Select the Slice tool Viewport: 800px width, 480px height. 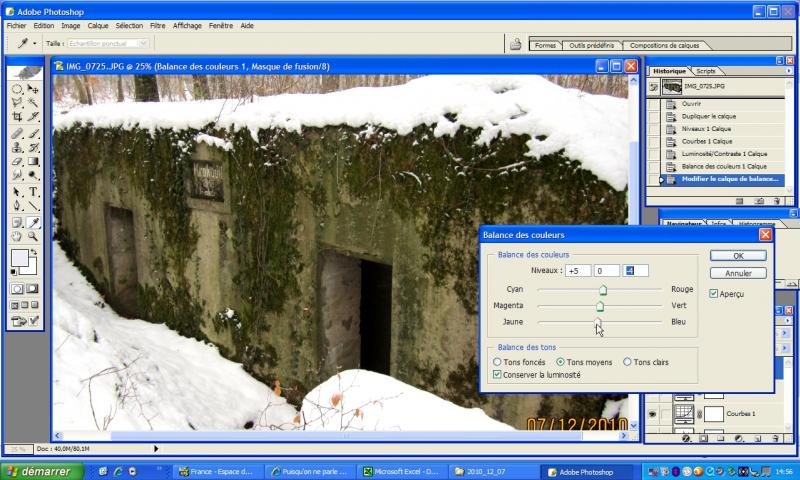pos(33,117)
